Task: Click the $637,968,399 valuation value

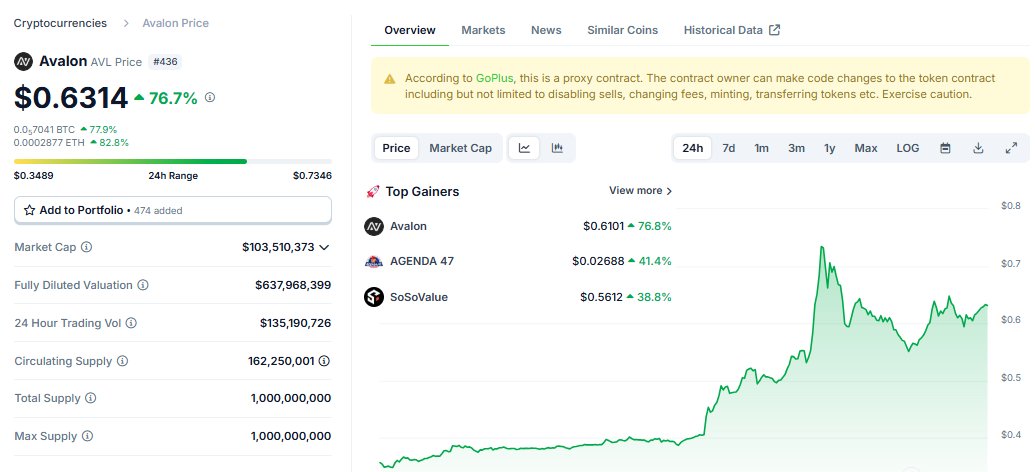Action: pyautogui.click(x=293, y=285)
